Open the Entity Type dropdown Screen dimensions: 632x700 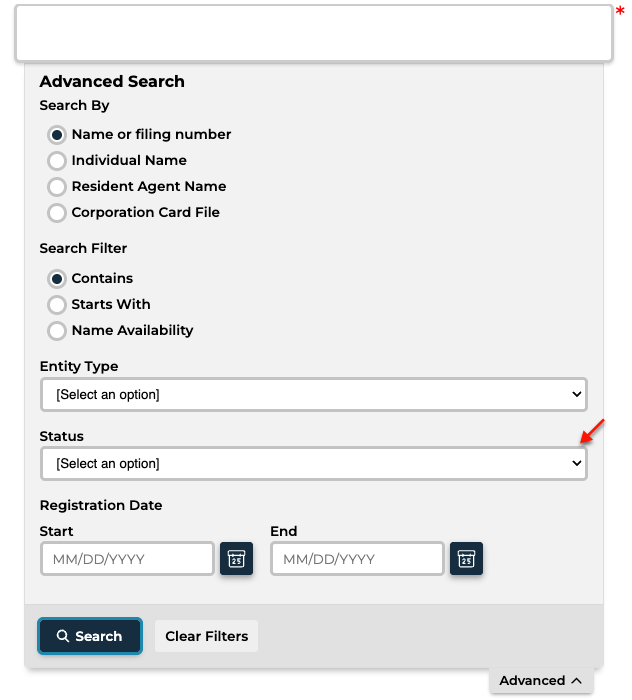tap(313, 394)
